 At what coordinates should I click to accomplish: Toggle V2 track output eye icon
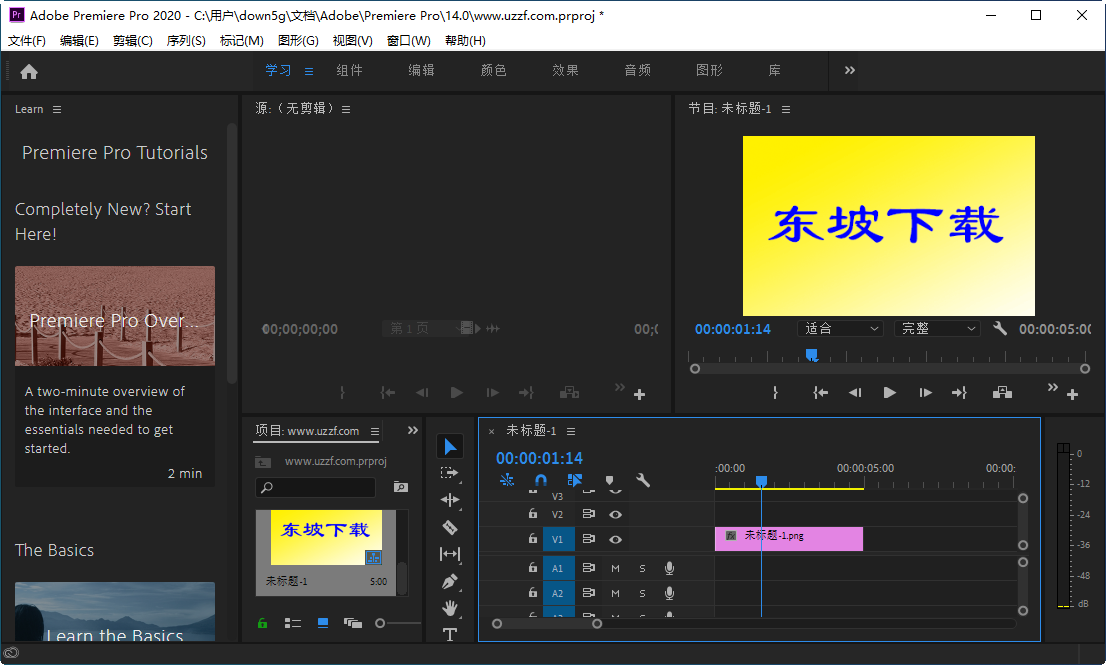pos(617,514)
